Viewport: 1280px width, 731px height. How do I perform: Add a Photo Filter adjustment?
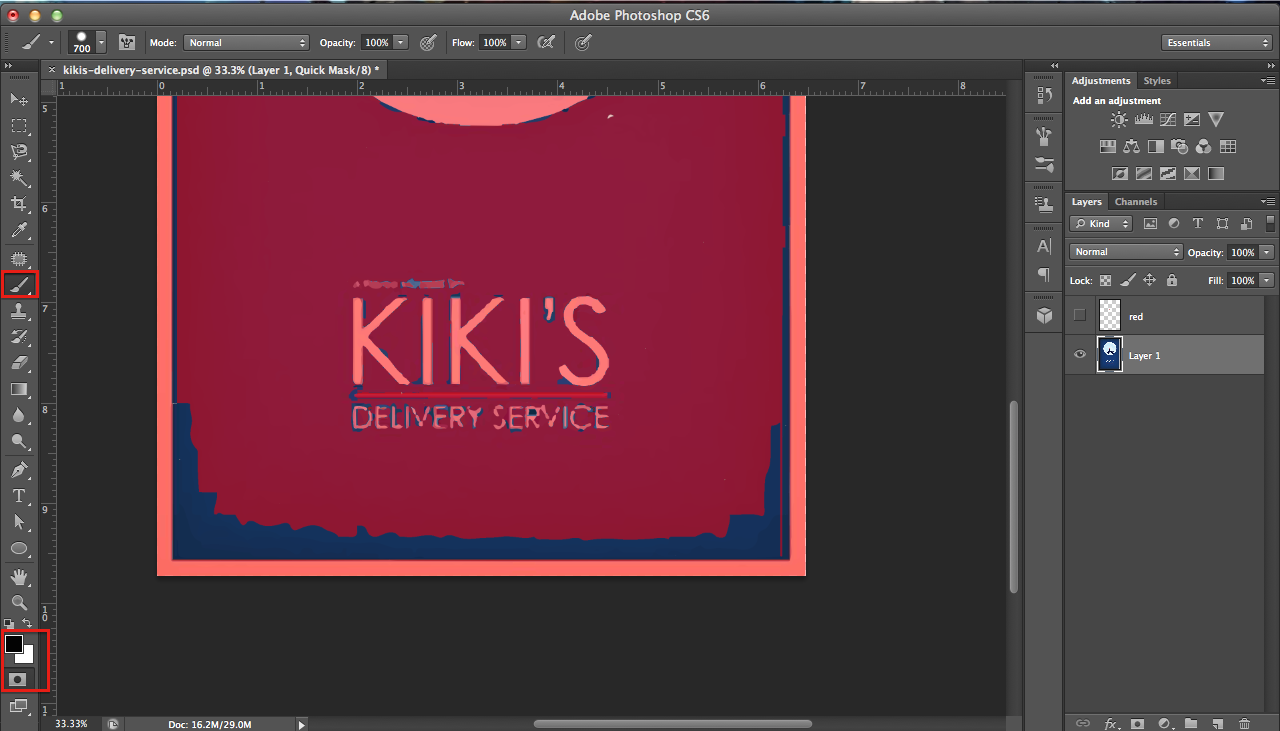click(1180, 147)
